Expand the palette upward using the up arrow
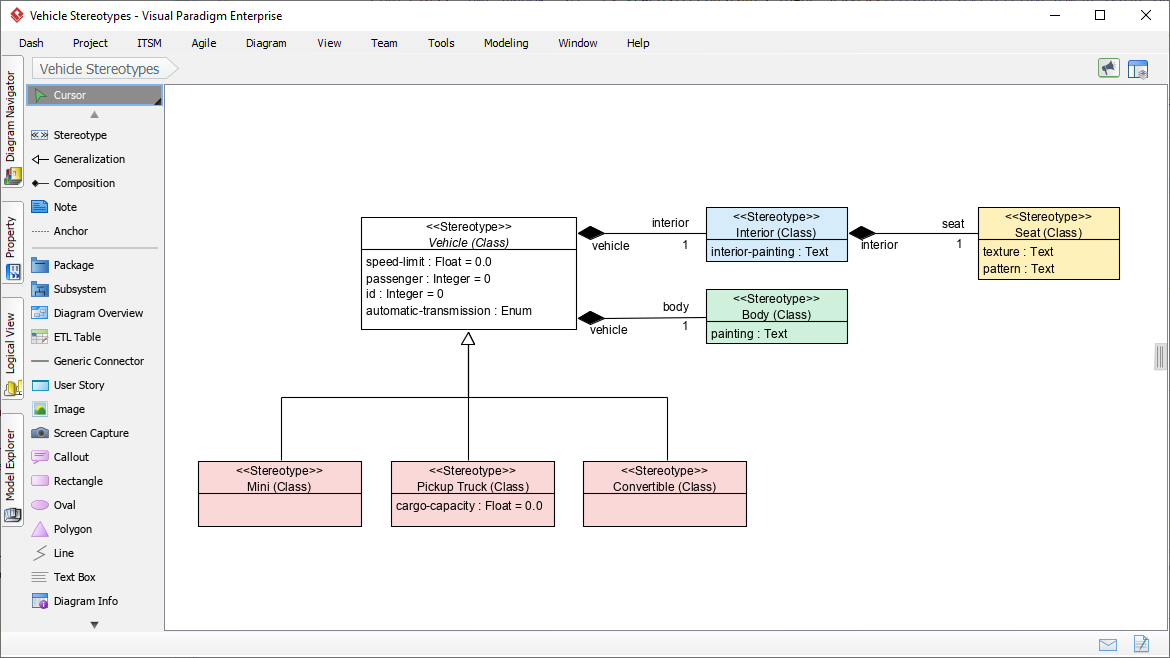1170x658 pixels. (94, 114)
